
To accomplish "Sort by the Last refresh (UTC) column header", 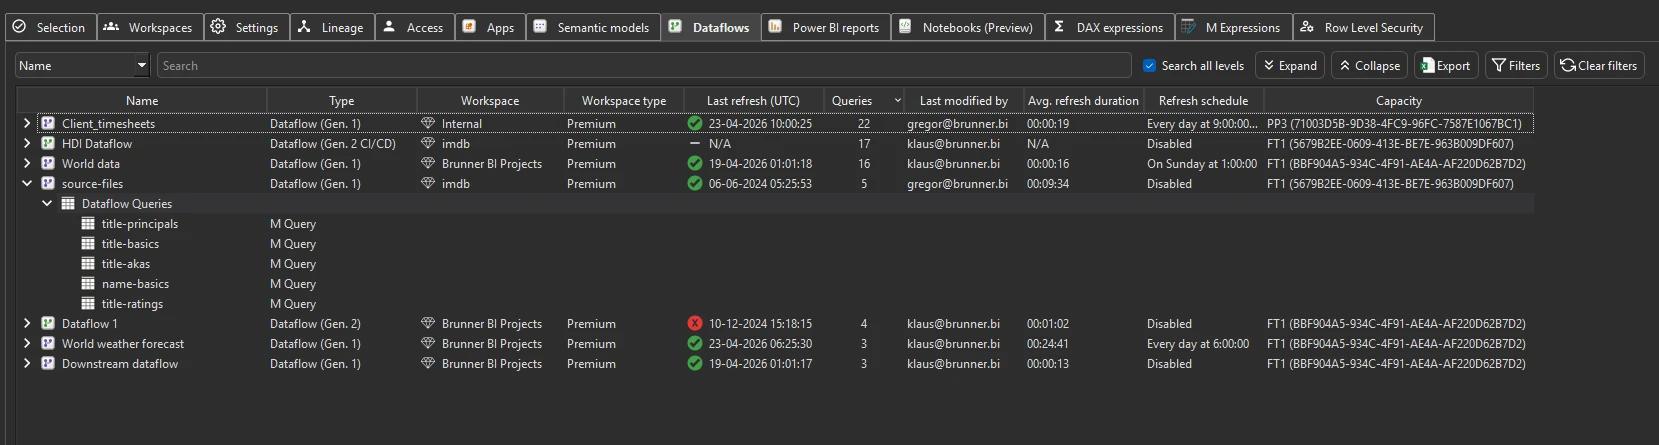I will tap(753, 101).
